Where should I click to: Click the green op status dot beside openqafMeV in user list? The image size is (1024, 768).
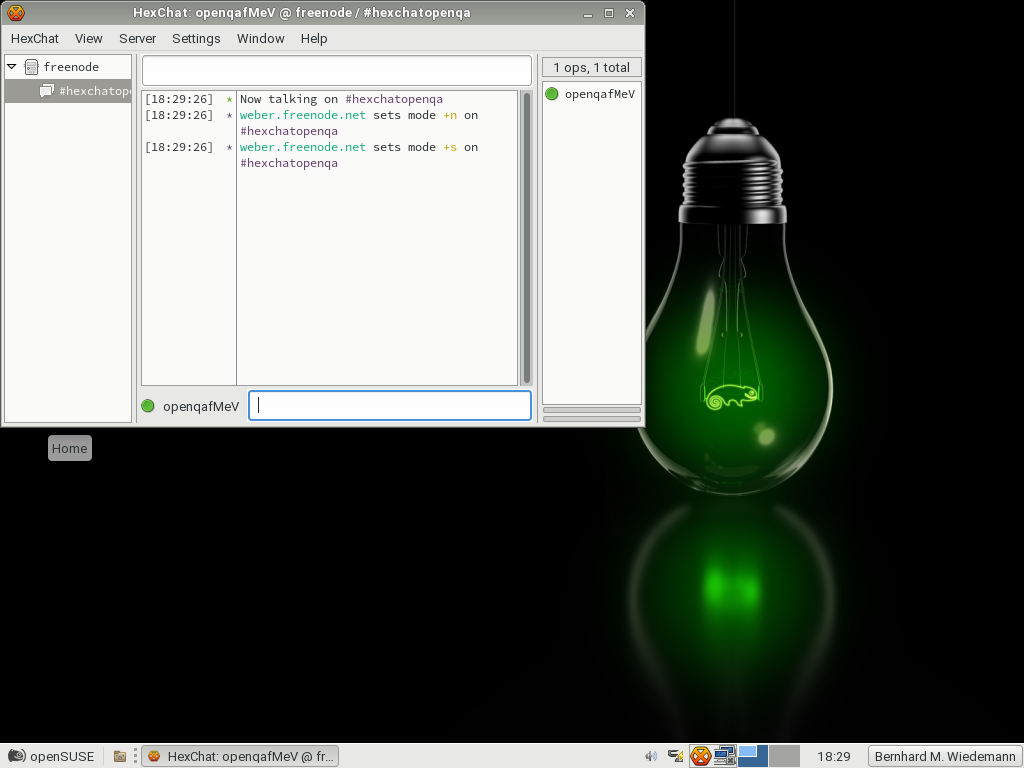pyautogui.click(x=552, y=94)
